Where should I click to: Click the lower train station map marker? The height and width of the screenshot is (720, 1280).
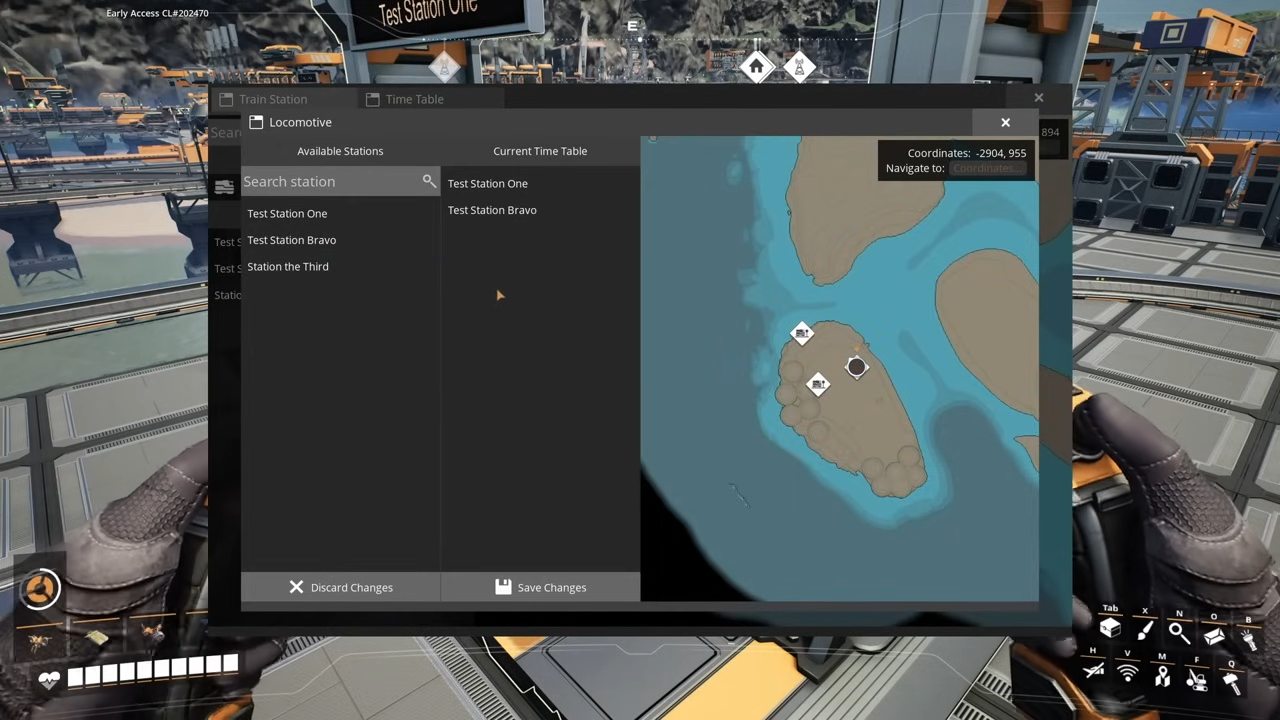(x=818, y=385)
